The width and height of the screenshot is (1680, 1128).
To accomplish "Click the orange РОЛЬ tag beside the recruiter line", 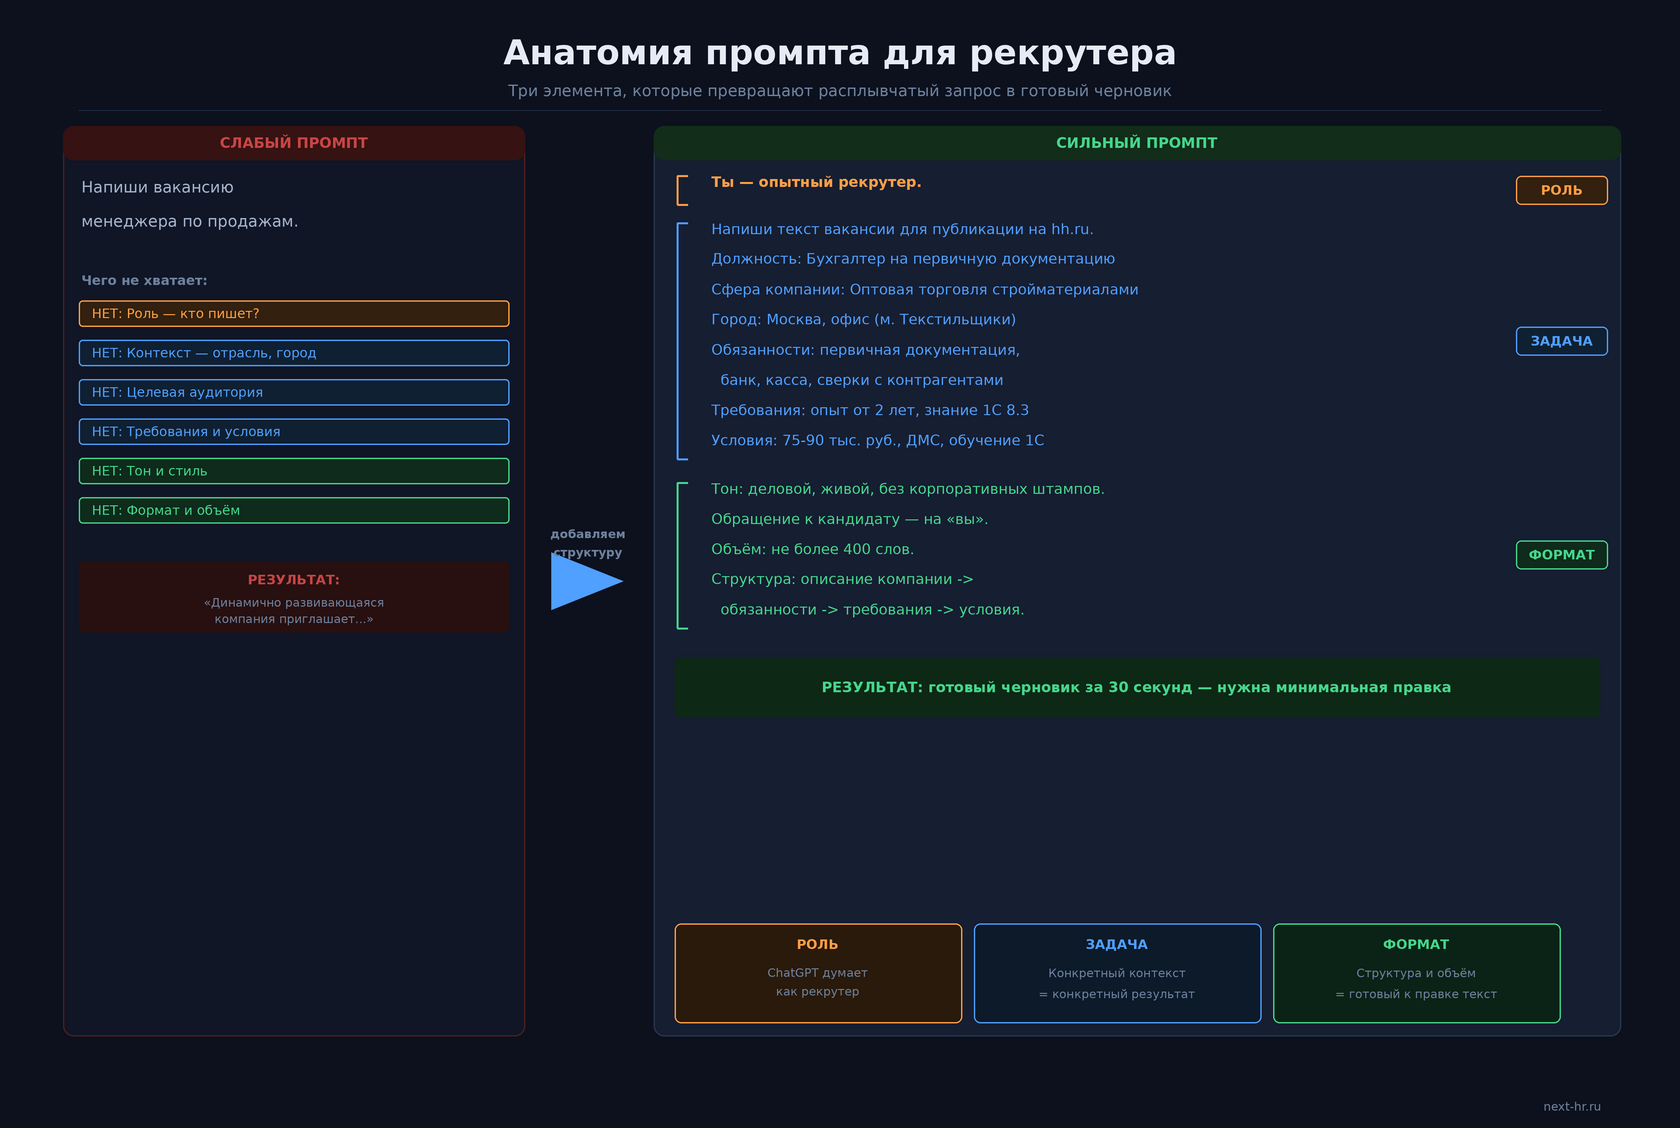I will (x=1561, y=190).
